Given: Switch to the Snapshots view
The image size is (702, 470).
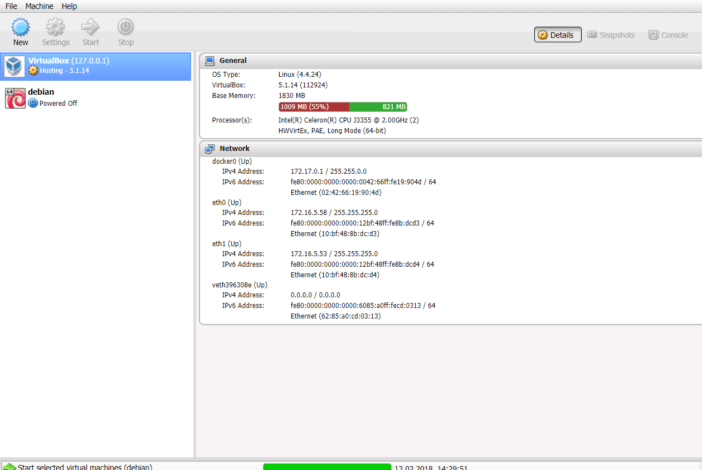Looking at the screenshot, I should [x=611, y=35].
